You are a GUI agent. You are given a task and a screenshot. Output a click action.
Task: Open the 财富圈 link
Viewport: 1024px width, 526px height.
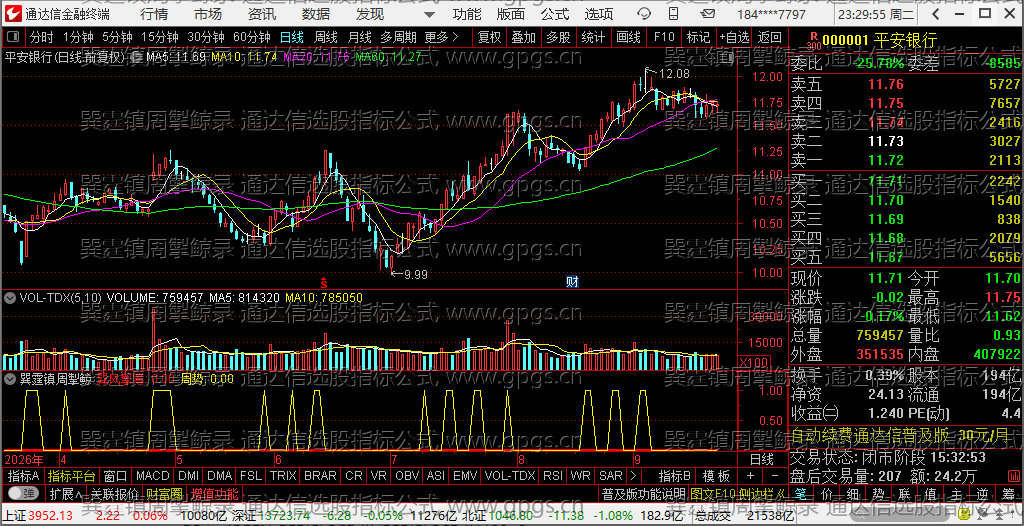click(164, 493)
